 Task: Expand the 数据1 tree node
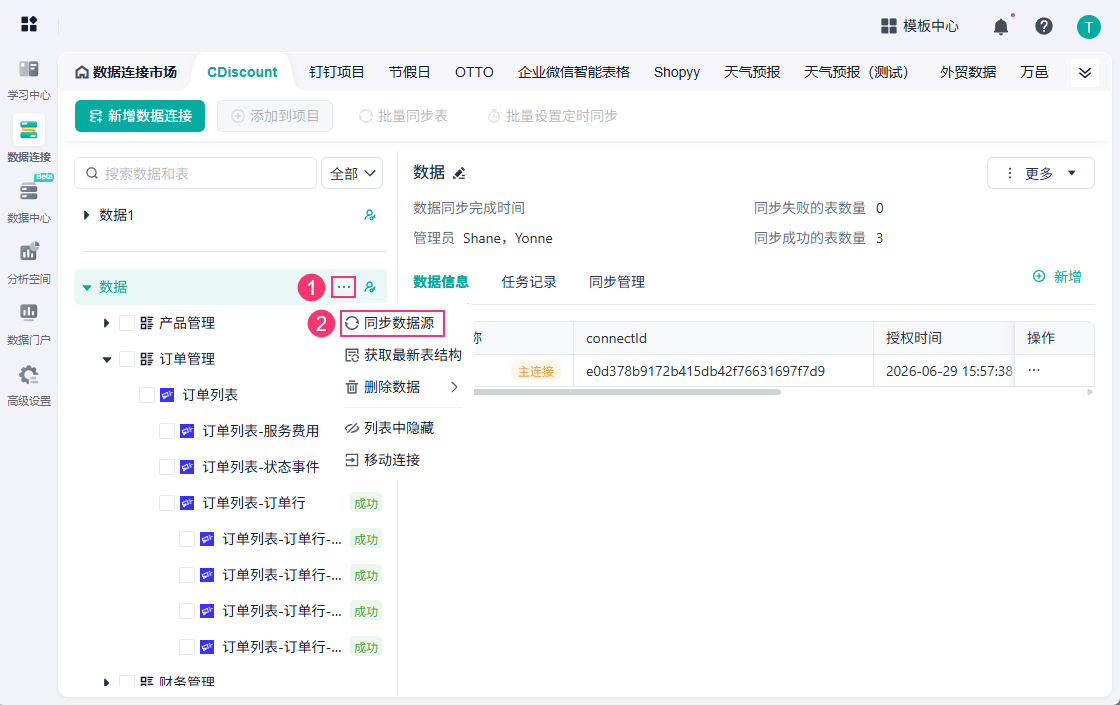click(x=86, y=215)
